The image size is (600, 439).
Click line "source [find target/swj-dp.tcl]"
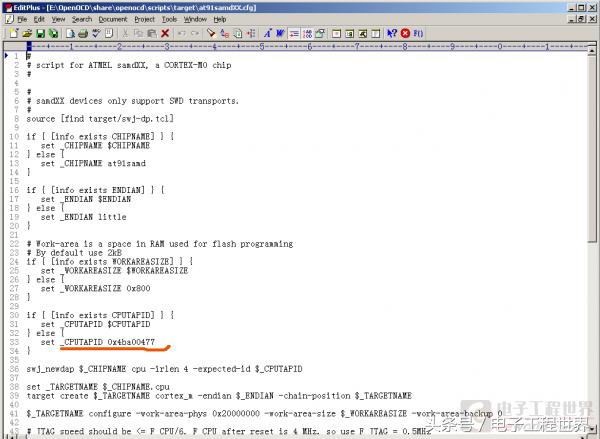[100, 119]
